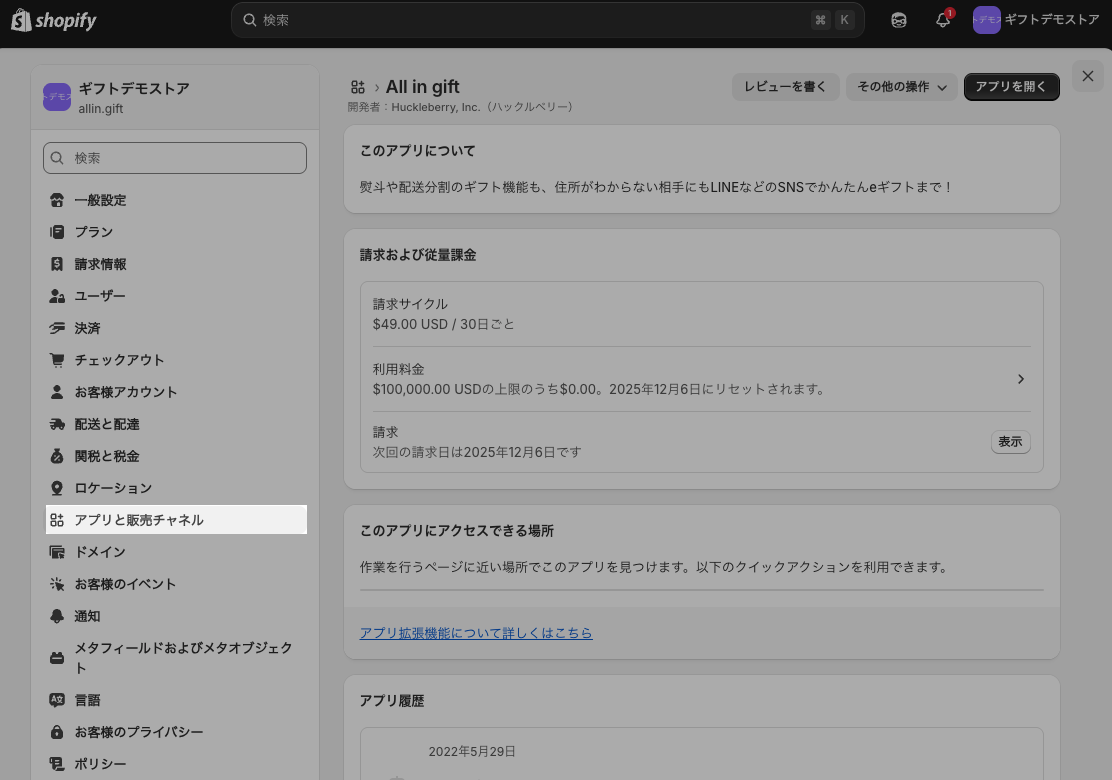Focus the settings sidebar 検索 field
This screenshot has height=780, width=1112.
point(175,158)
